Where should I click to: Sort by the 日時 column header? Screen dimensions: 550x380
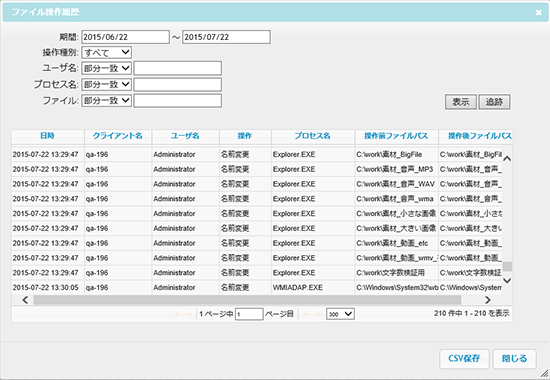[x=47, y=136]
